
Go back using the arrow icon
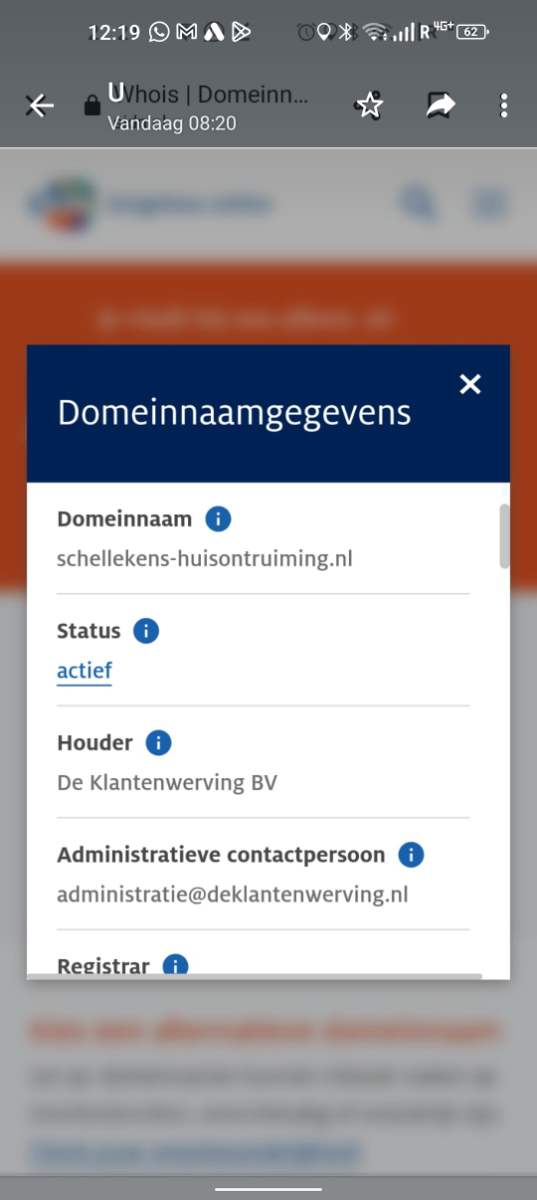pyautogui.click(x=40, y=105)
